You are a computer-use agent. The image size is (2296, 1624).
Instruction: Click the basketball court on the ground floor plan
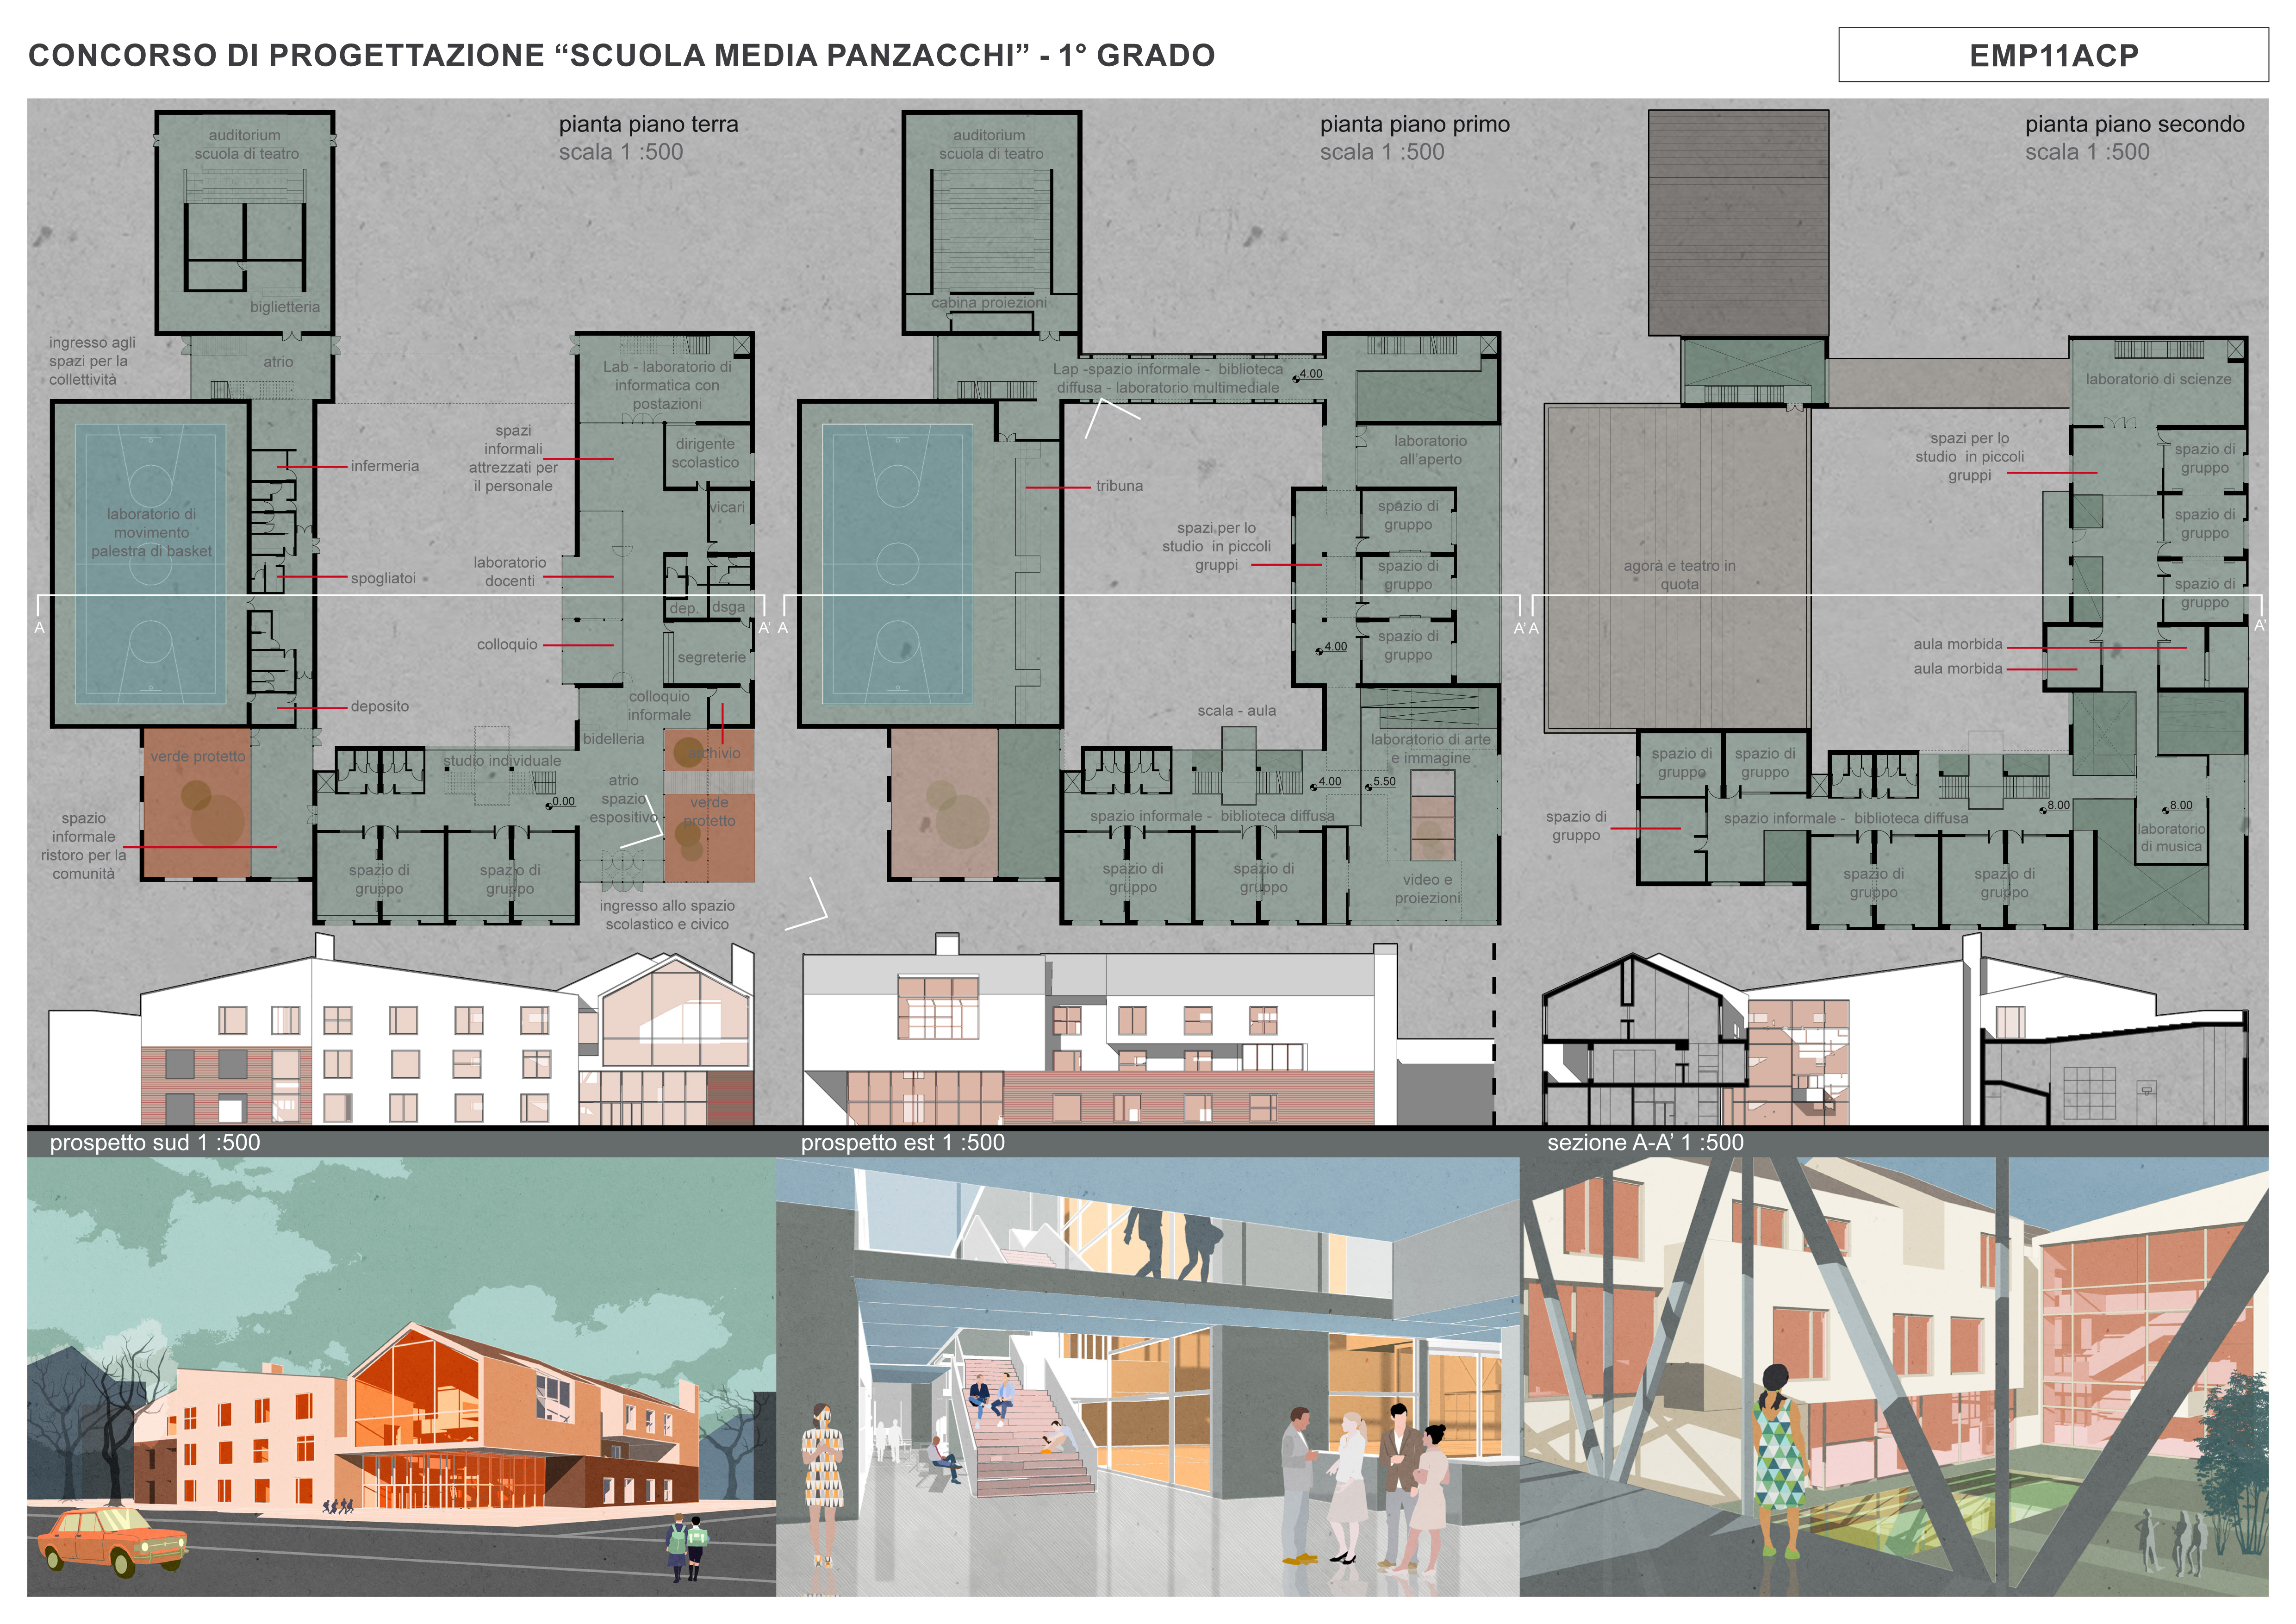point(150,565)
